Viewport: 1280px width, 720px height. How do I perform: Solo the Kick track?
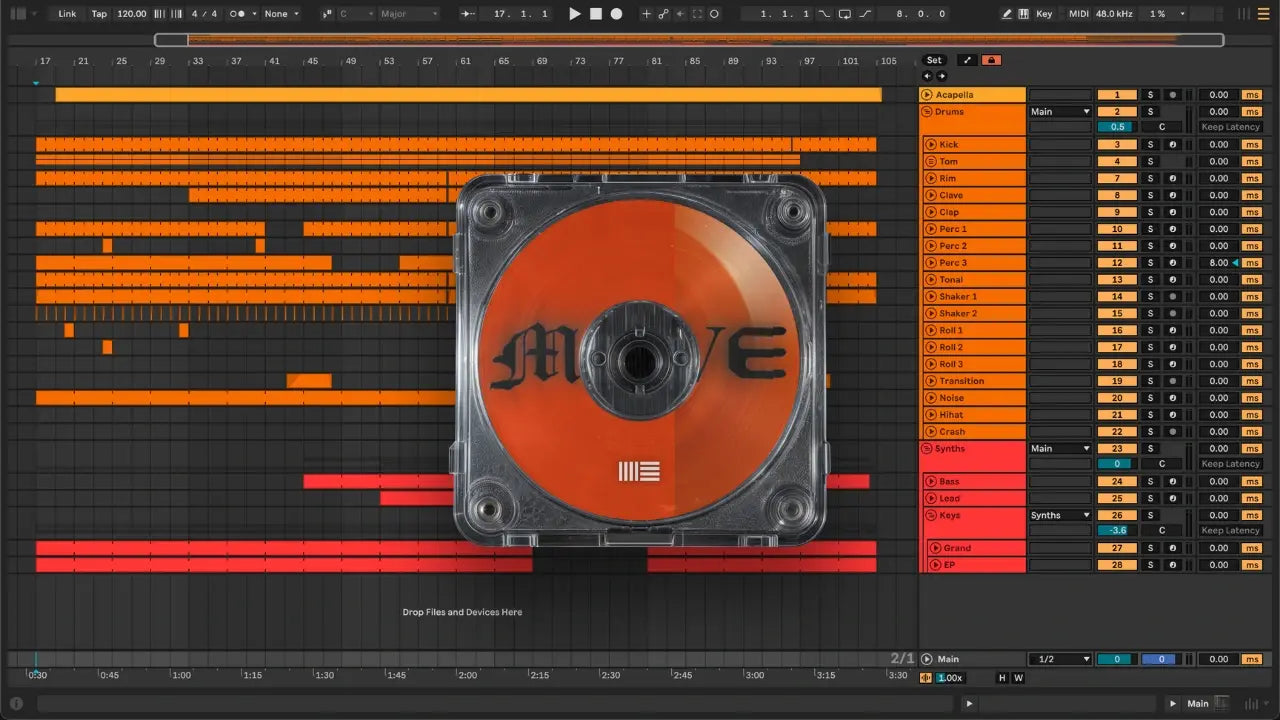pos(1150,145)
